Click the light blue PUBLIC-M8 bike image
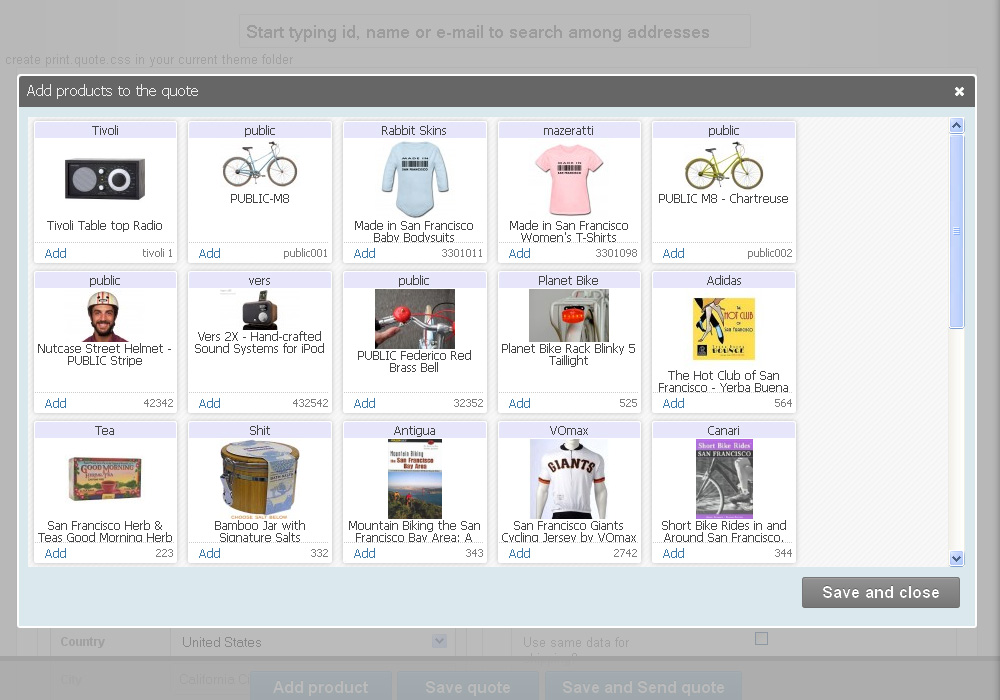This screenshot has height=700, width=1000. 260,164
